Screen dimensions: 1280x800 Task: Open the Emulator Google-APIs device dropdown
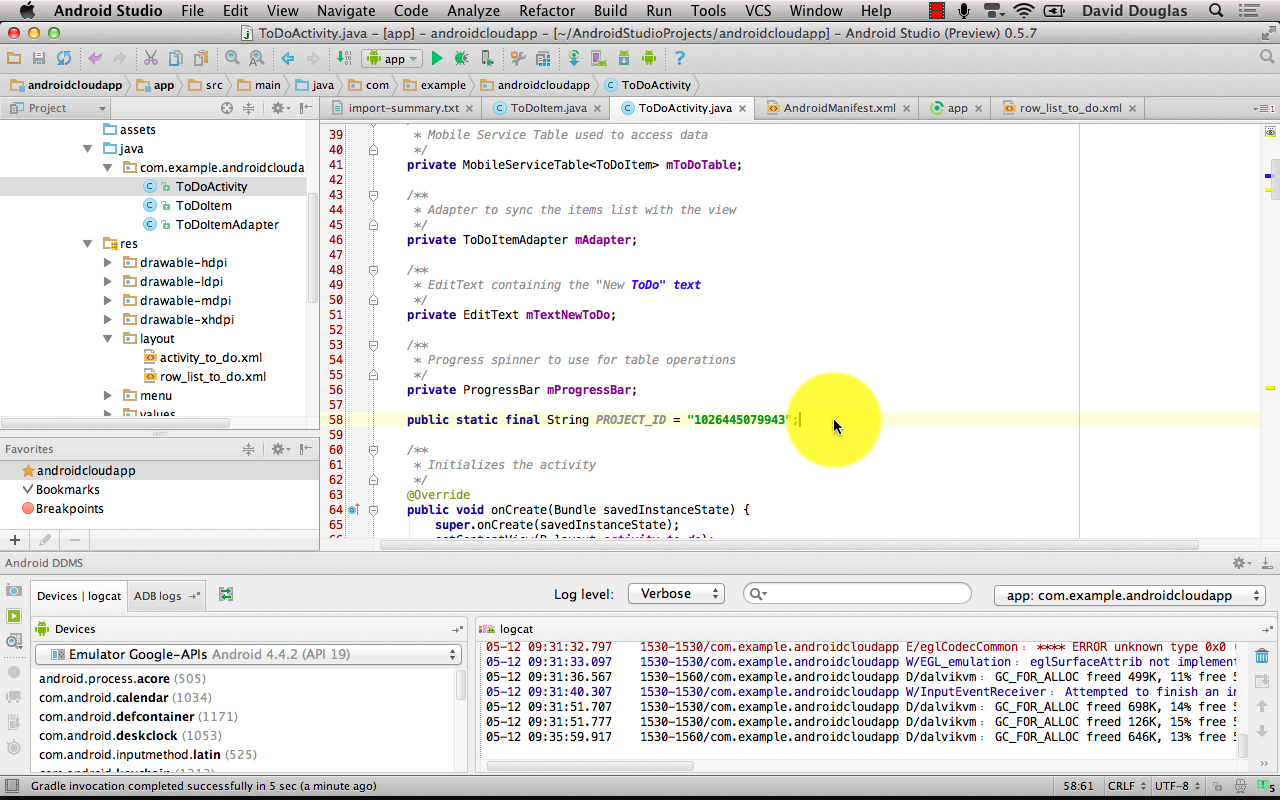(x=248, y=654)
